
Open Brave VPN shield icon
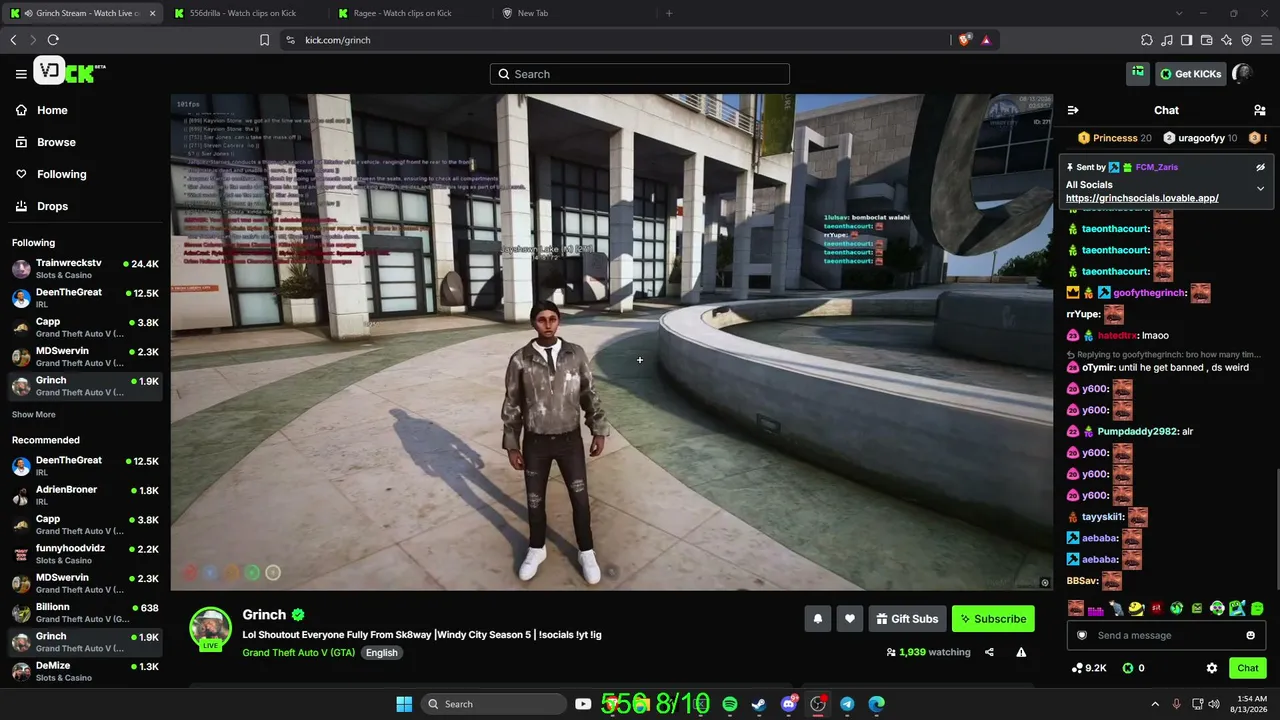tap(1247, 40)
